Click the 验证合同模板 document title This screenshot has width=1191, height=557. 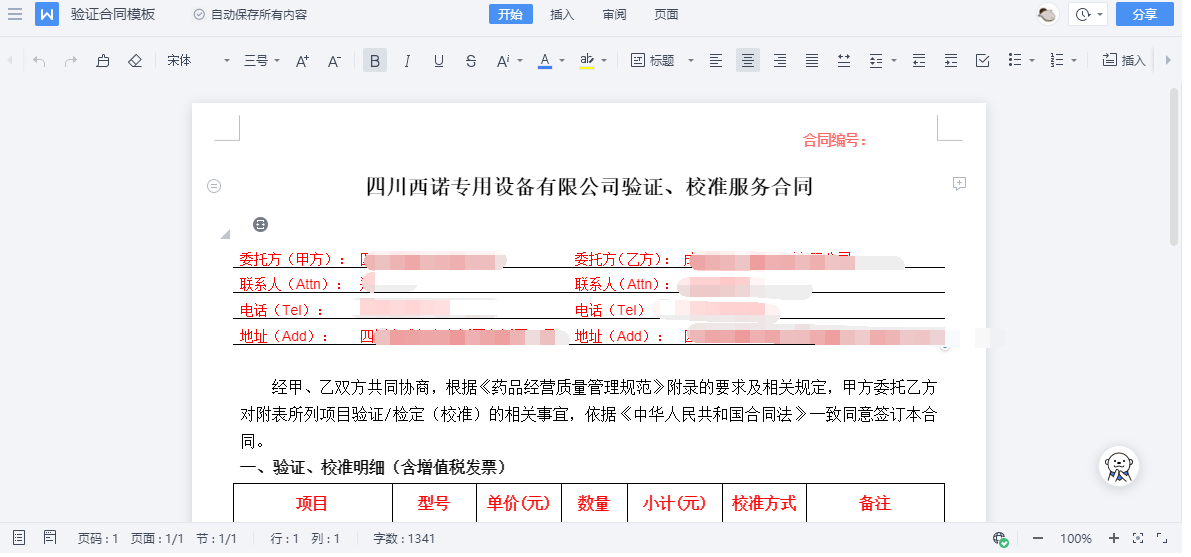[112, 14]
